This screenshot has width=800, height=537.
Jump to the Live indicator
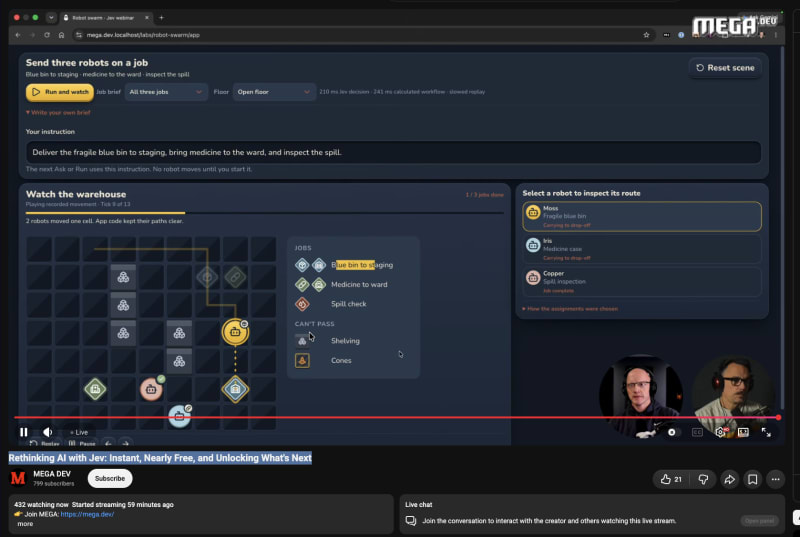click(79, 432)
